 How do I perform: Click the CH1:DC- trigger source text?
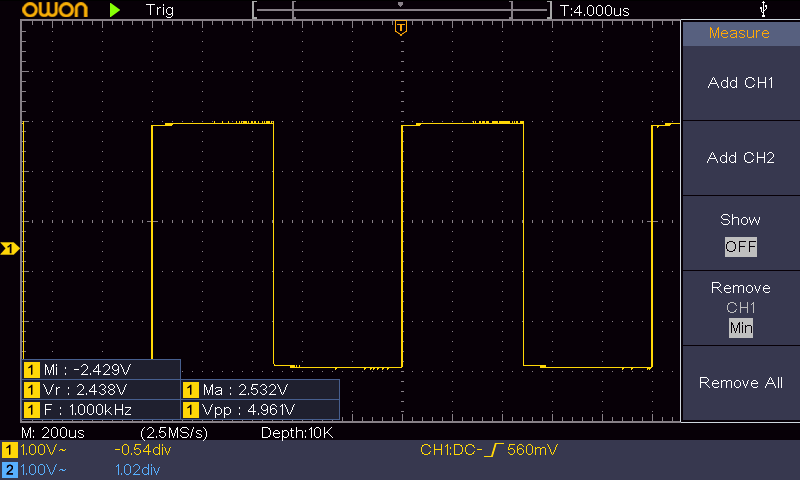click(x=451, y=449)
